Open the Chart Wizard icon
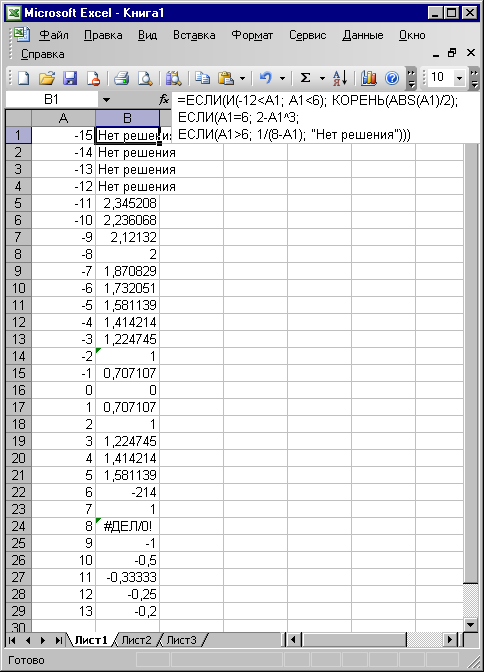The image size is (484, 672). 369,78
